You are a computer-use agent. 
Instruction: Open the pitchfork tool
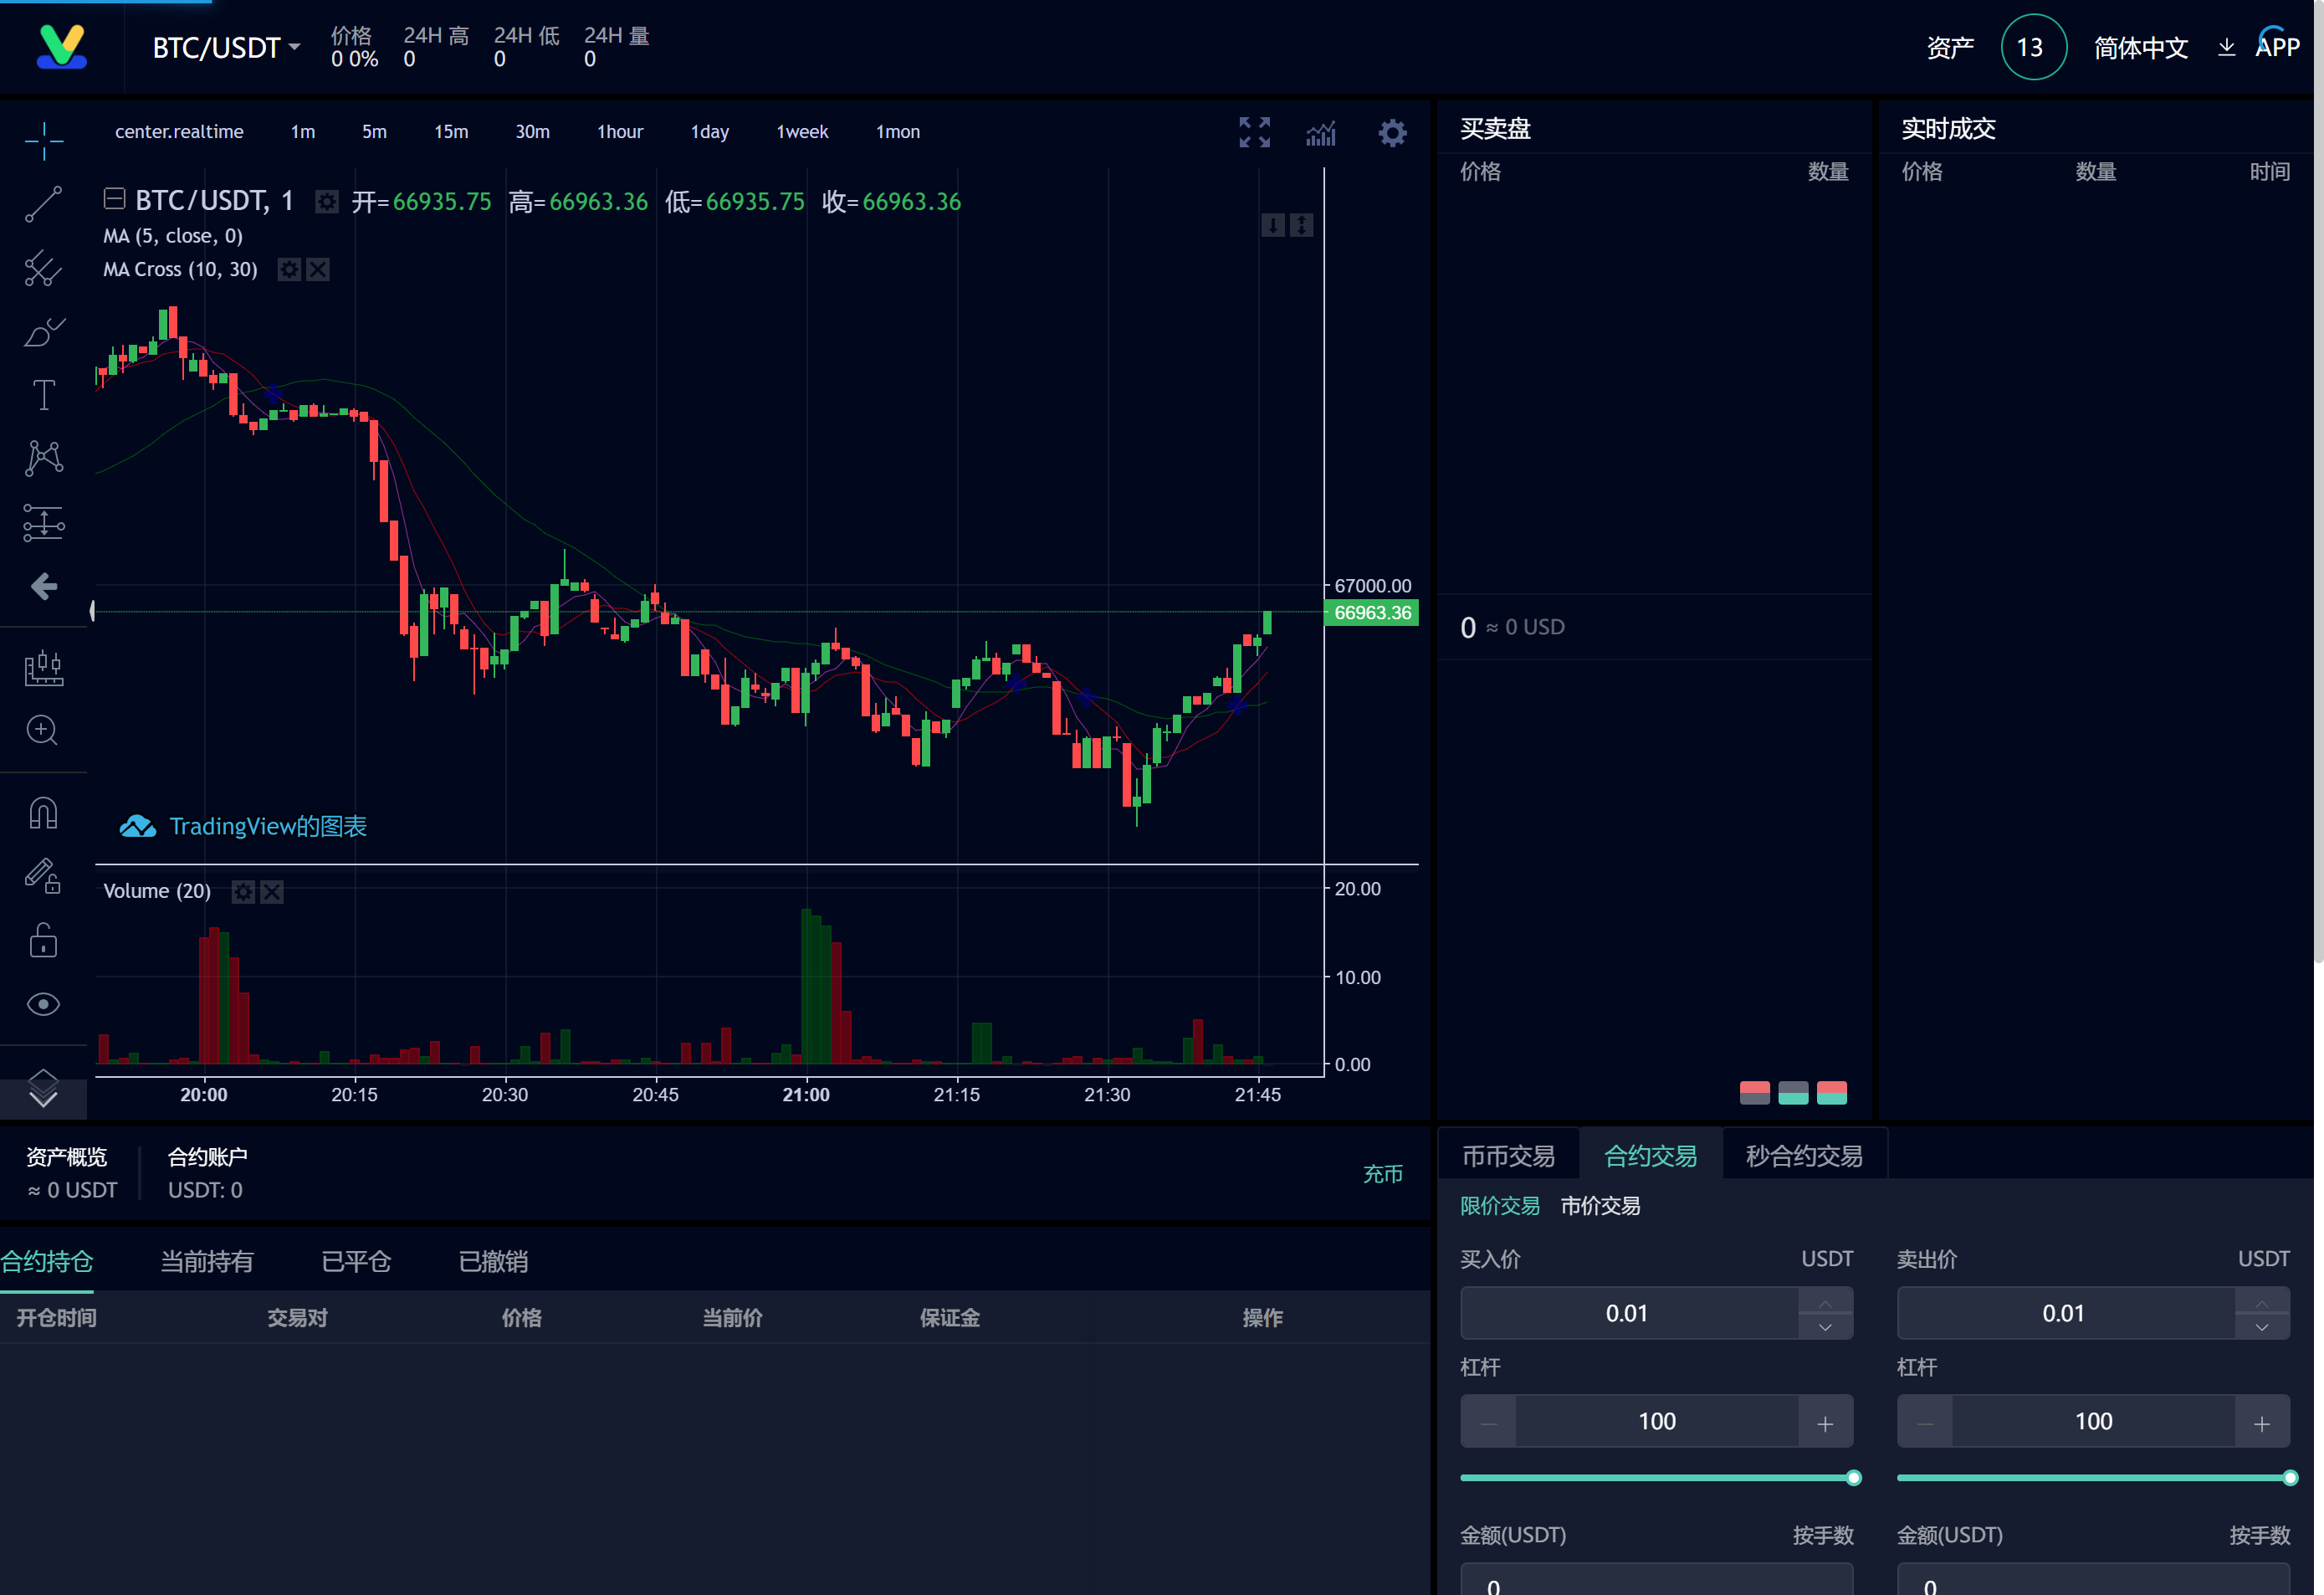click(44, 268)
